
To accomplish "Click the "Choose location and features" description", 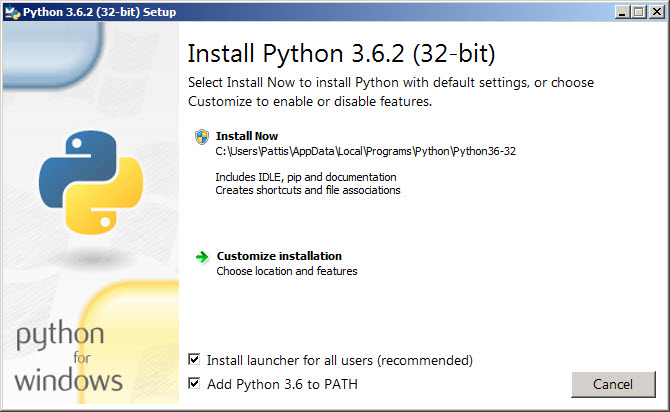I will point(287,271).
